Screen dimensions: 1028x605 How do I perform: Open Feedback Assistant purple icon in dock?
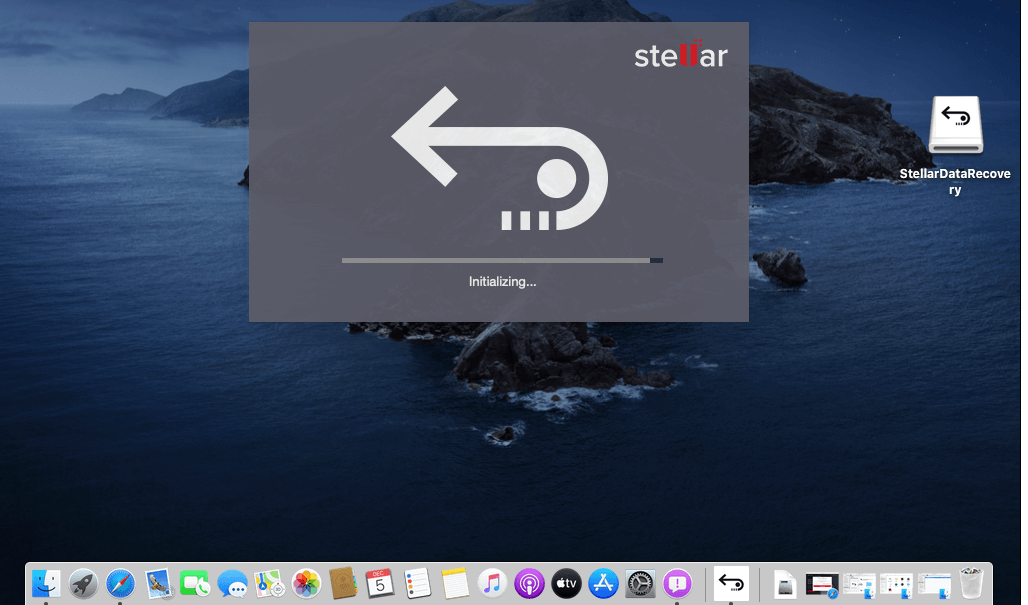[x=677, y=583]
